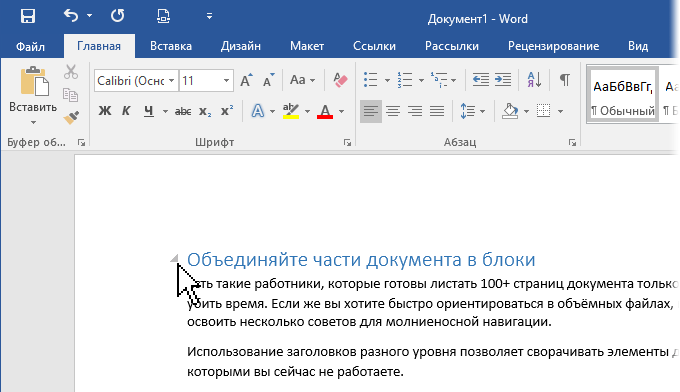Open the Шрифт dialog launcher
The image size is (680, 392).
(x=347, y=142)
